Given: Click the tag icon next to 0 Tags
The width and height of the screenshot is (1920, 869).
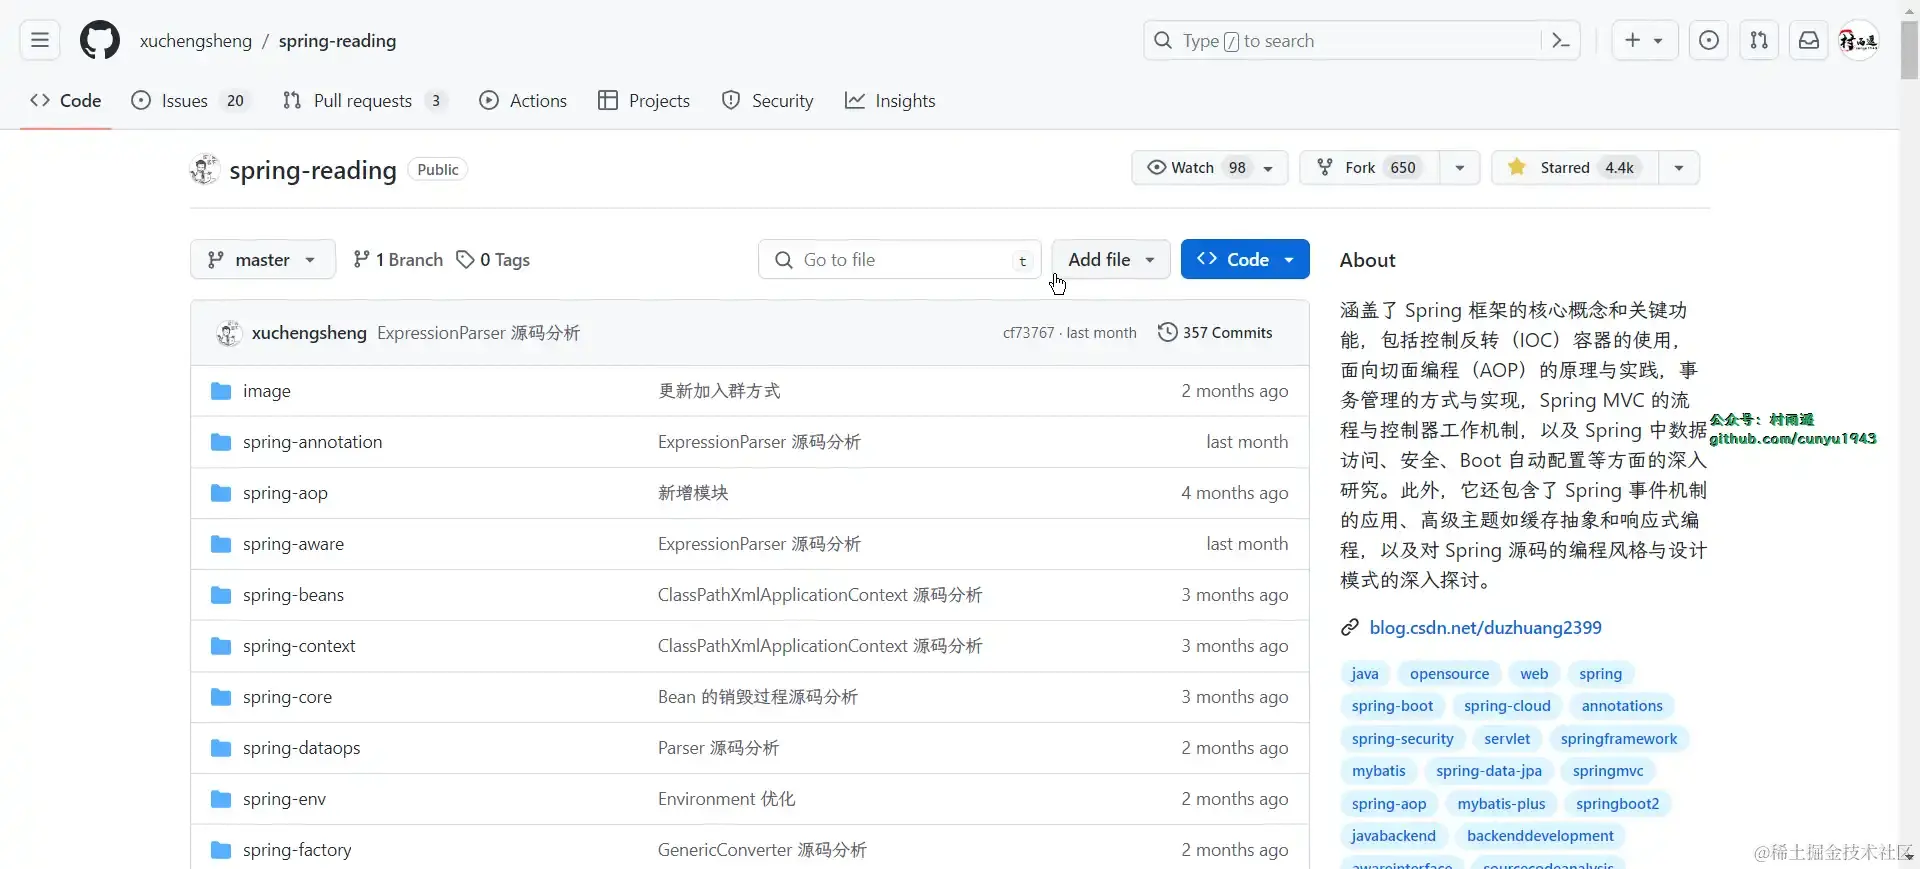Looking at the screenshot, I should point(465,259).
